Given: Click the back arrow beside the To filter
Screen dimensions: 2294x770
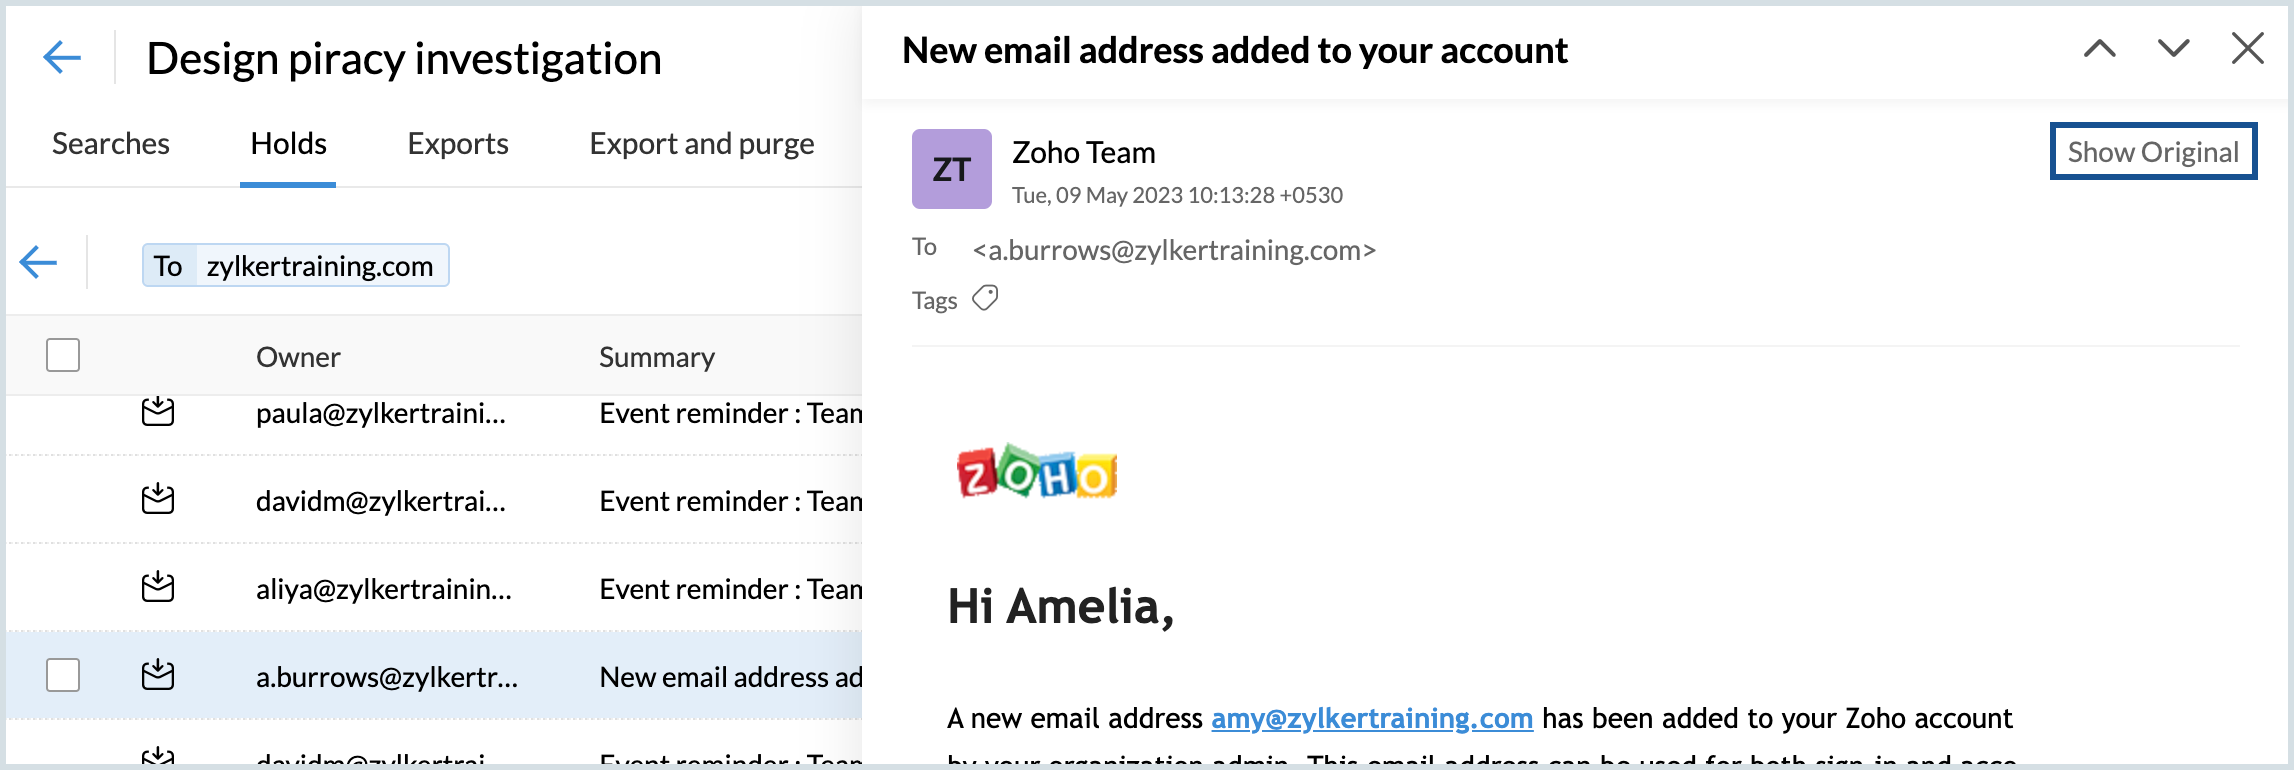Looking at the screenshot, I should [39, 263].
